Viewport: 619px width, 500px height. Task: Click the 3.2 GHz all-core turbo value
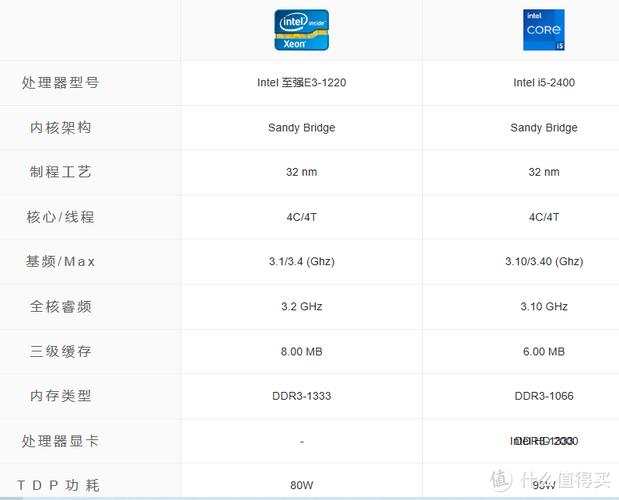(302, 307)
